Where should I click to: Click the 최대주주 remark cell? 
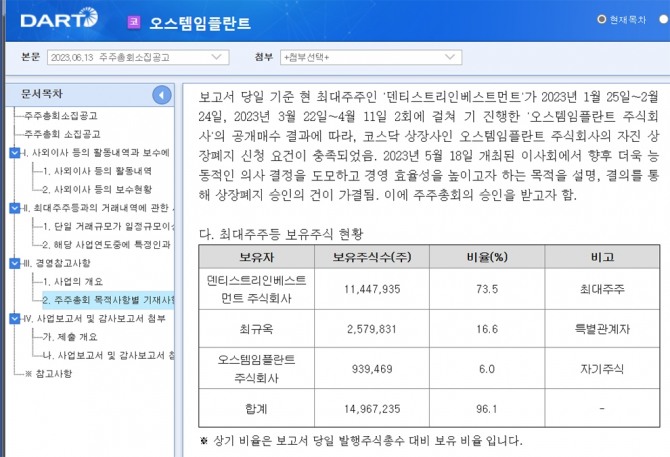click(x=602, y=289)
